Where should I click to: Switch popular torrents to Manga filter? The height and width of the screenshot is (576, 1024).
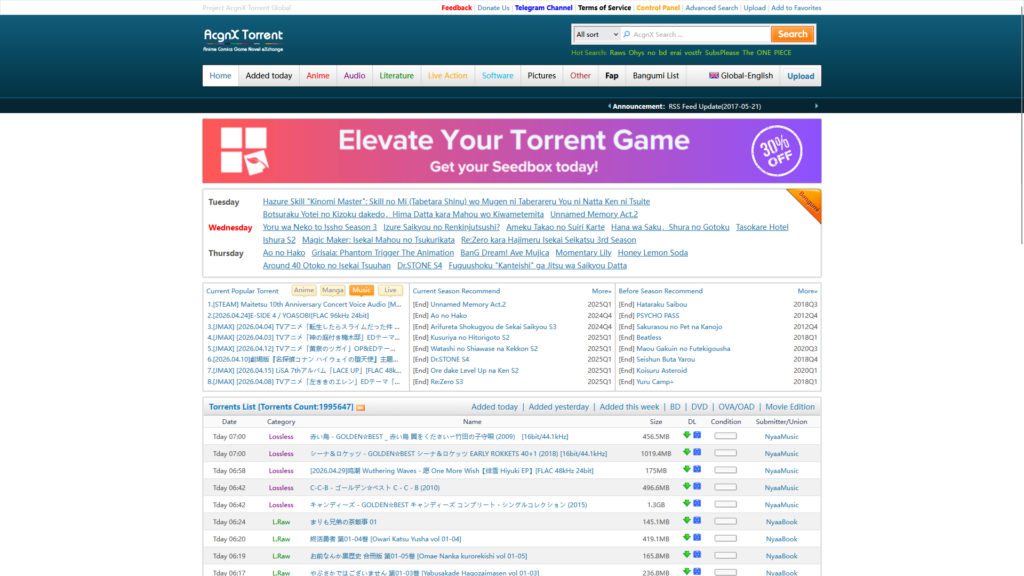click(332, 290)
